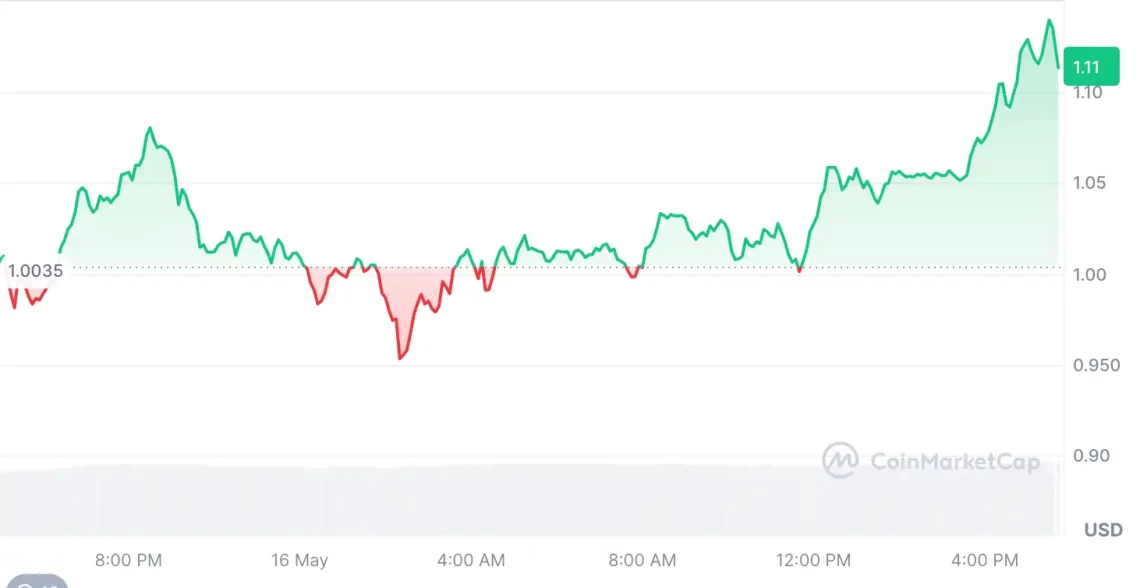Click the green 1.11 current price tag

[x=1091, y=67]
